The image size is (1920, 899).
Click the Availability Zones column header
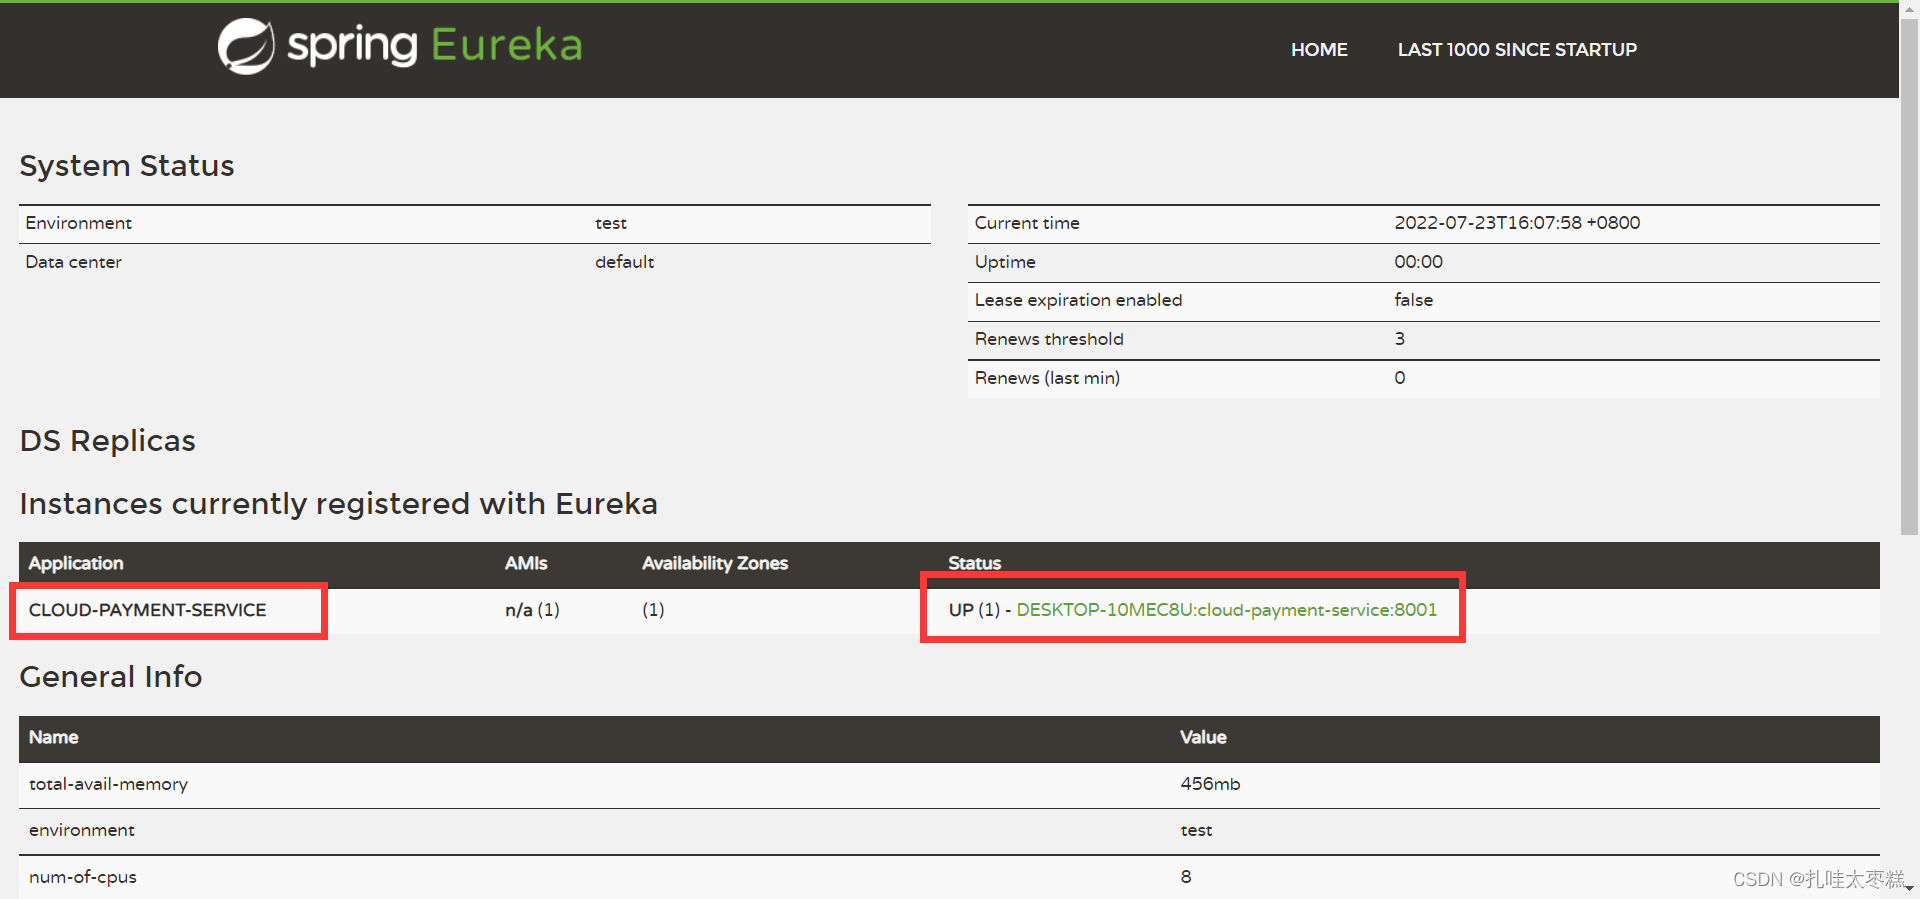click(x=715, y=564)
